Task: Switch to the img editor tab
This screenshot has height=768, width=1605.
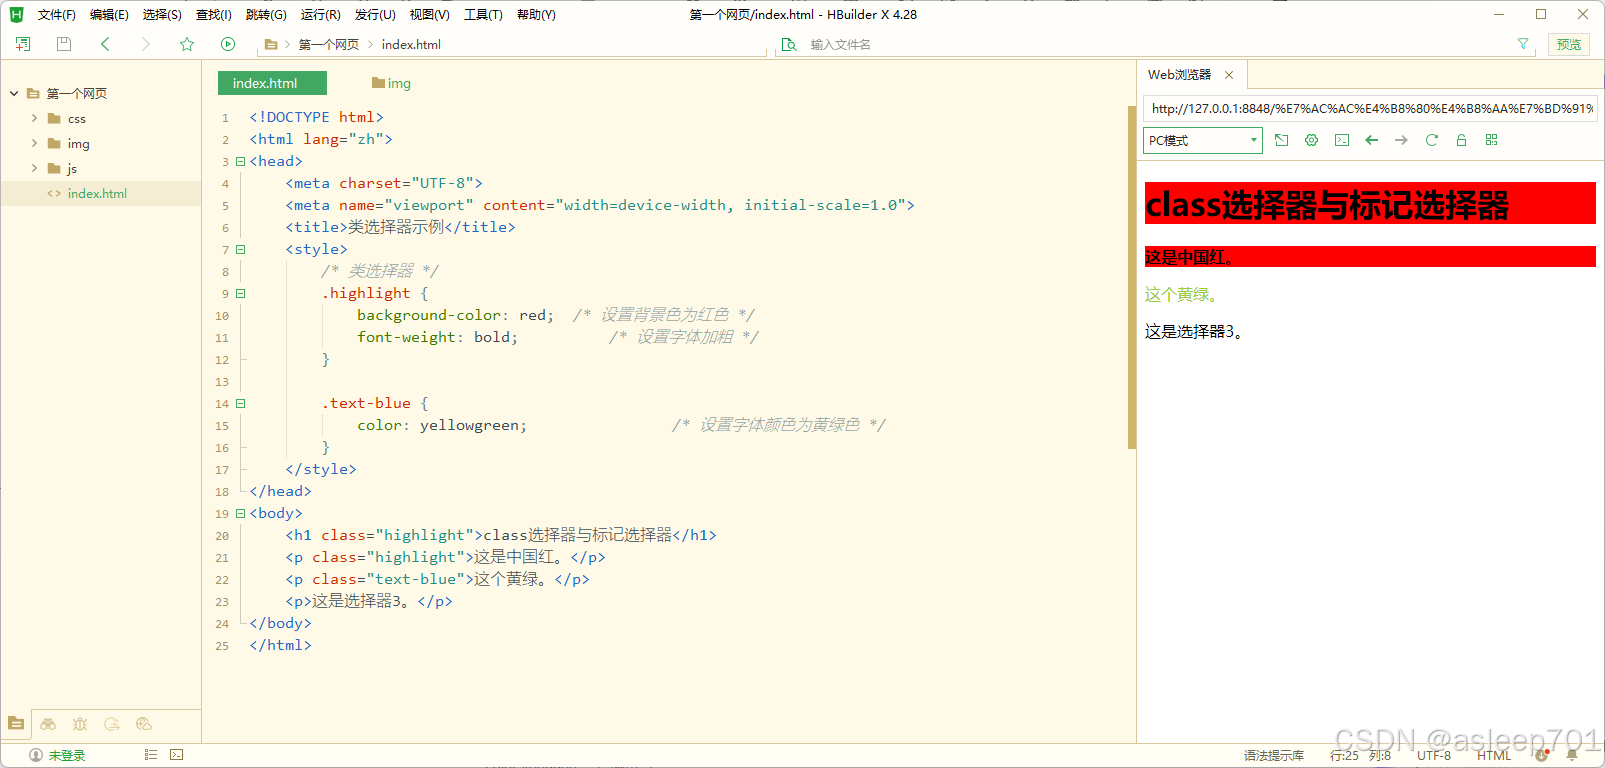Action: pos(391,83)
